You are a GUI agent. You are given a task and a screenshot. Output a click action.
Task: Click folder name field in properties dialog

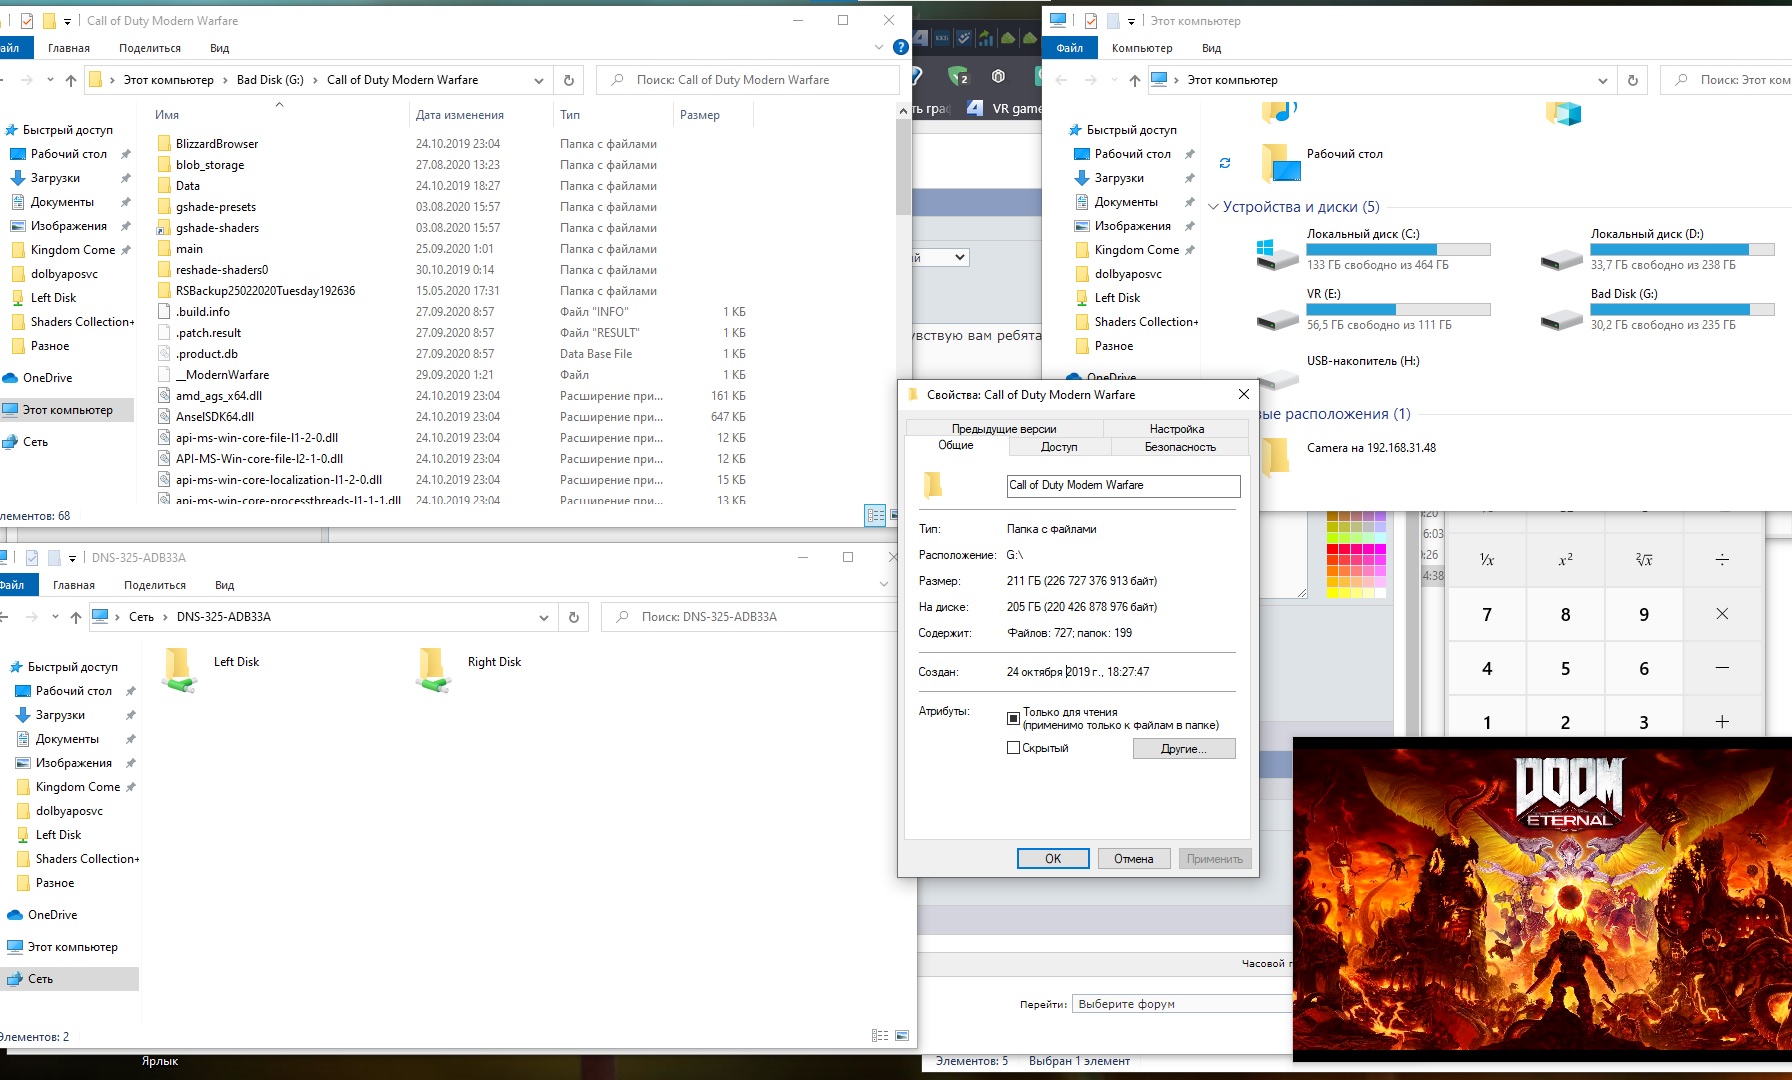(1123, 486)
